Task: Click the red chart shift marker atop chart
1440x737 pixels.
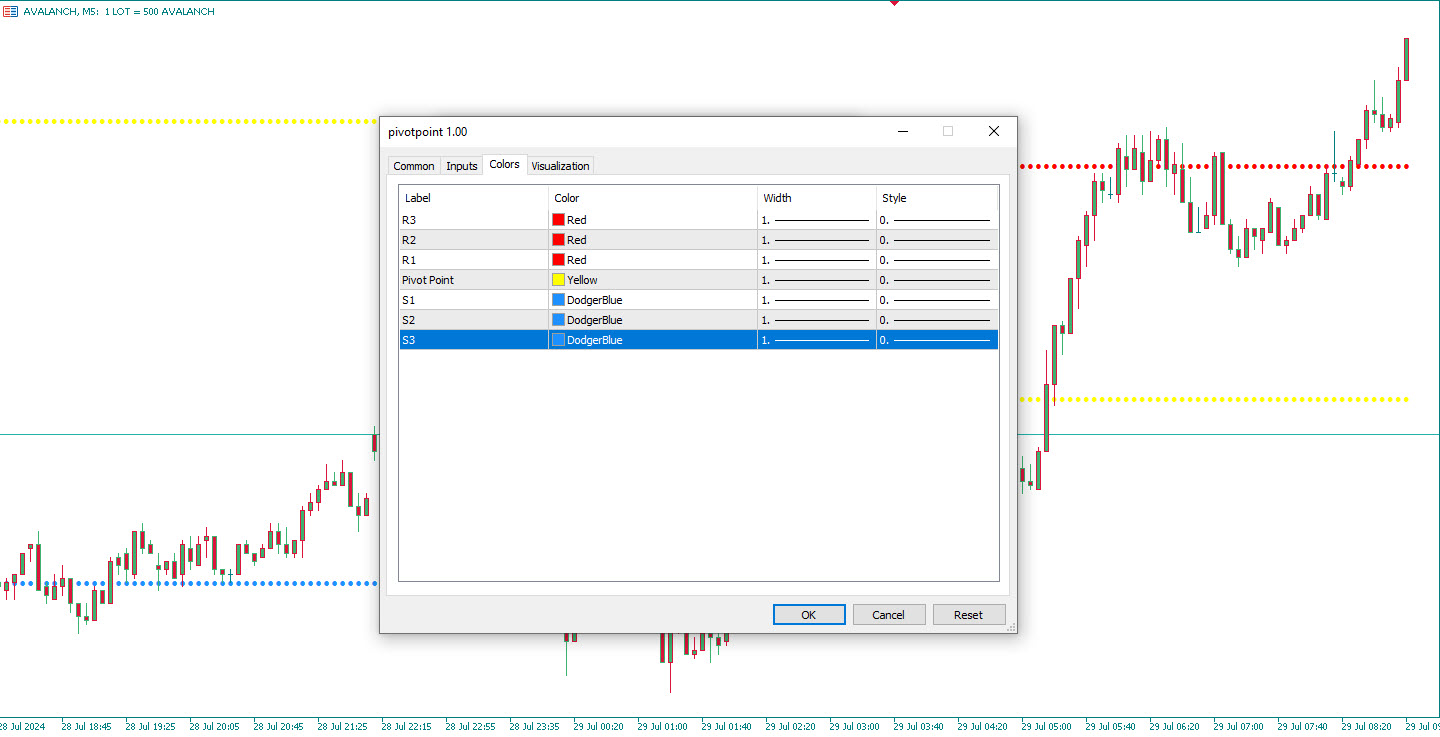Action: pos(894,3)
